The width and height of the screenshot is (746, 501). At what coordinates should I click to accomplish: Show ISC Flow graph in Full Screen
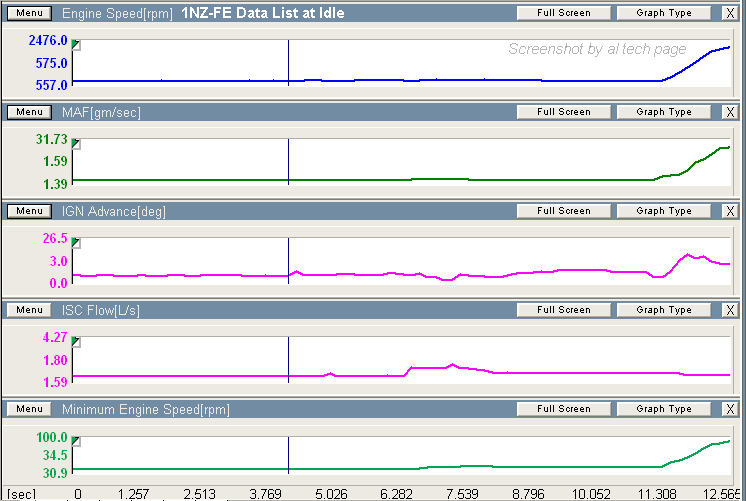[563, 310]
